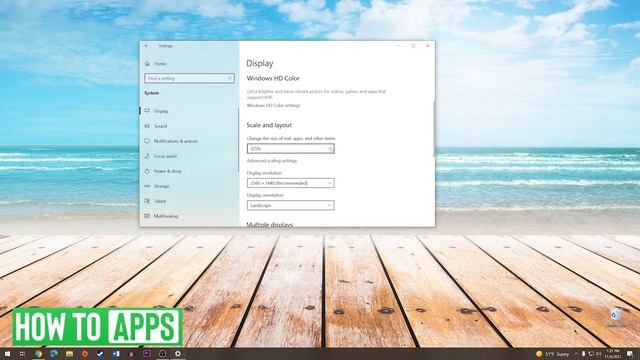The height and width of the screenshot is (360, 640).
Task: Click the Display page heading
Action: coord(260,63)
